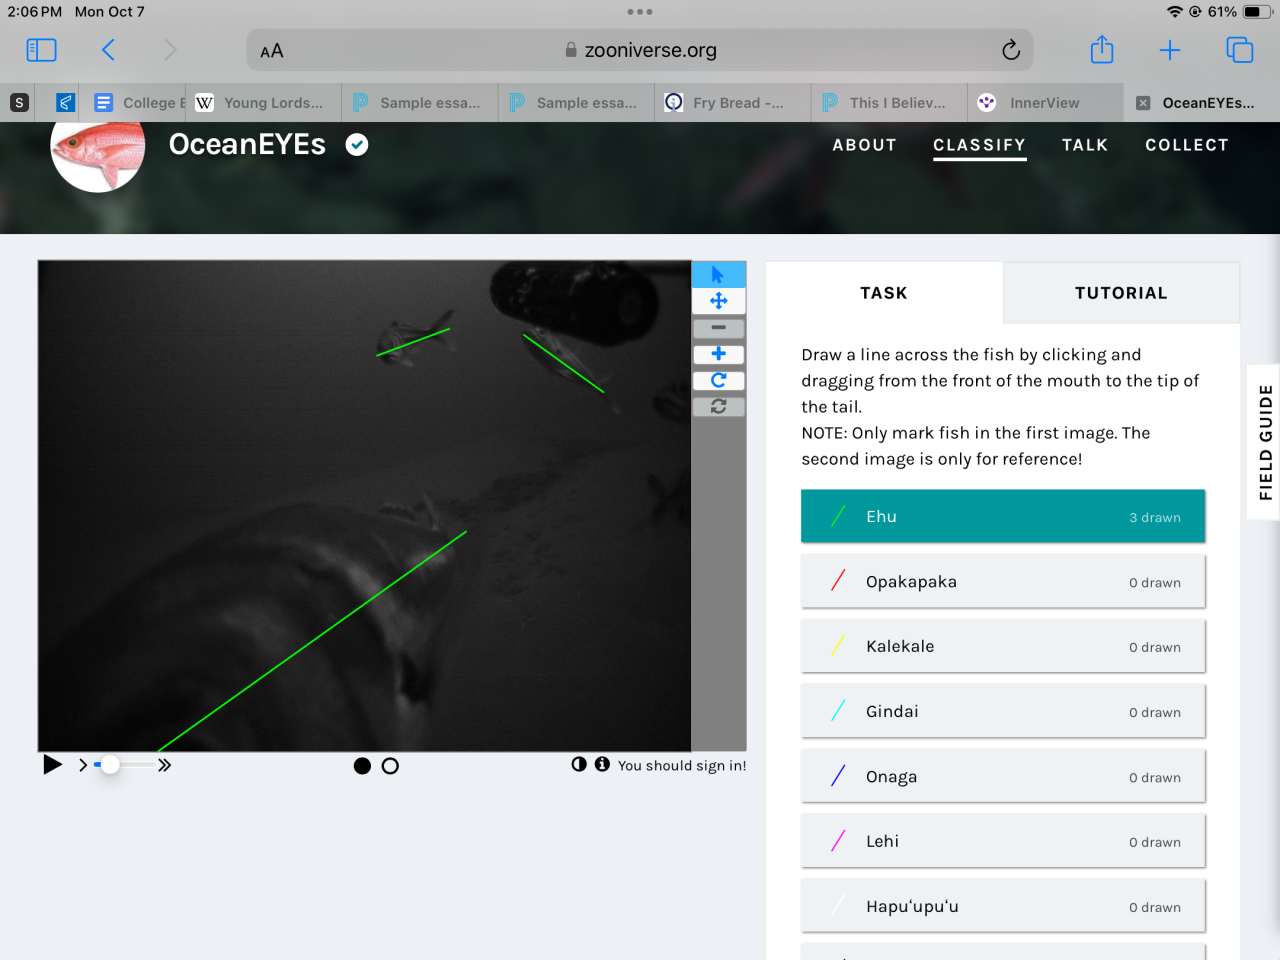The width and height of the screenshot is (1280, 960).
Task: Open the blue pinned tab
Action: pyautogui.click(x=65, y=102)
